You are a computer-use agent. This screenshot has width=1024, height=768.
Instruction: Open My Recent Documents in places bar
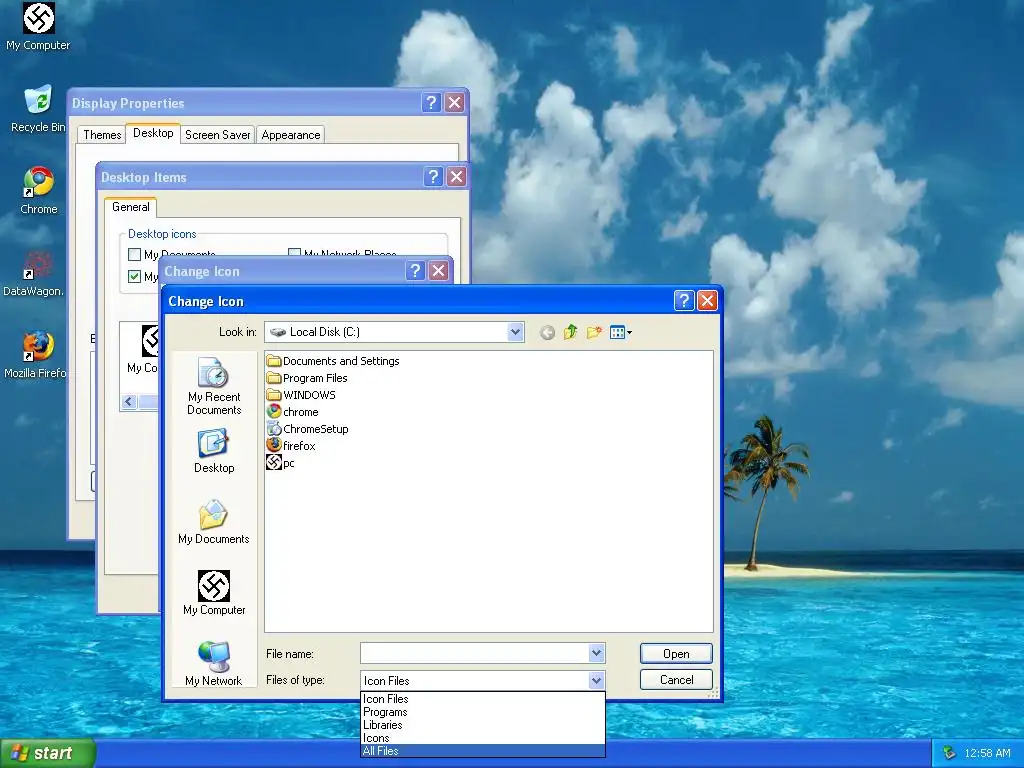pyautogui.click(x=214, y=386)
